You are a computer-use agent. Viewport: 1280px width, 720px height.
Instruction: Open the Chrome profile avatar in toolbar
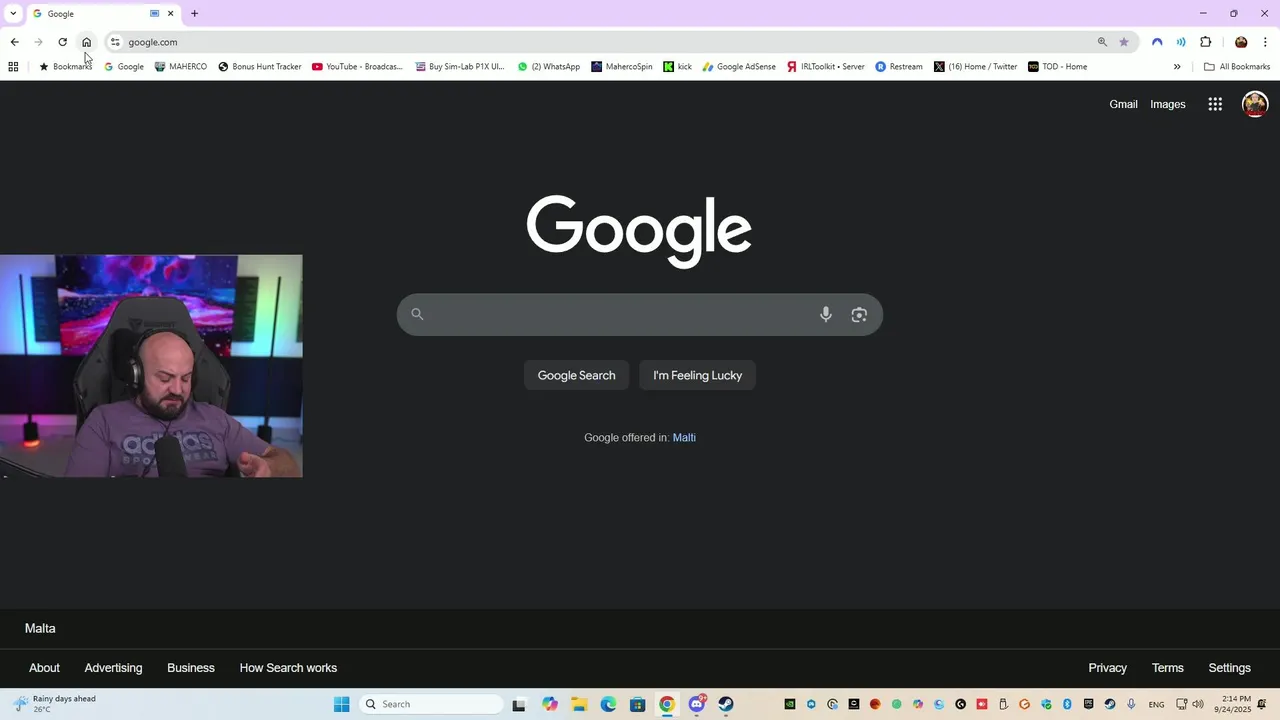1241,42
